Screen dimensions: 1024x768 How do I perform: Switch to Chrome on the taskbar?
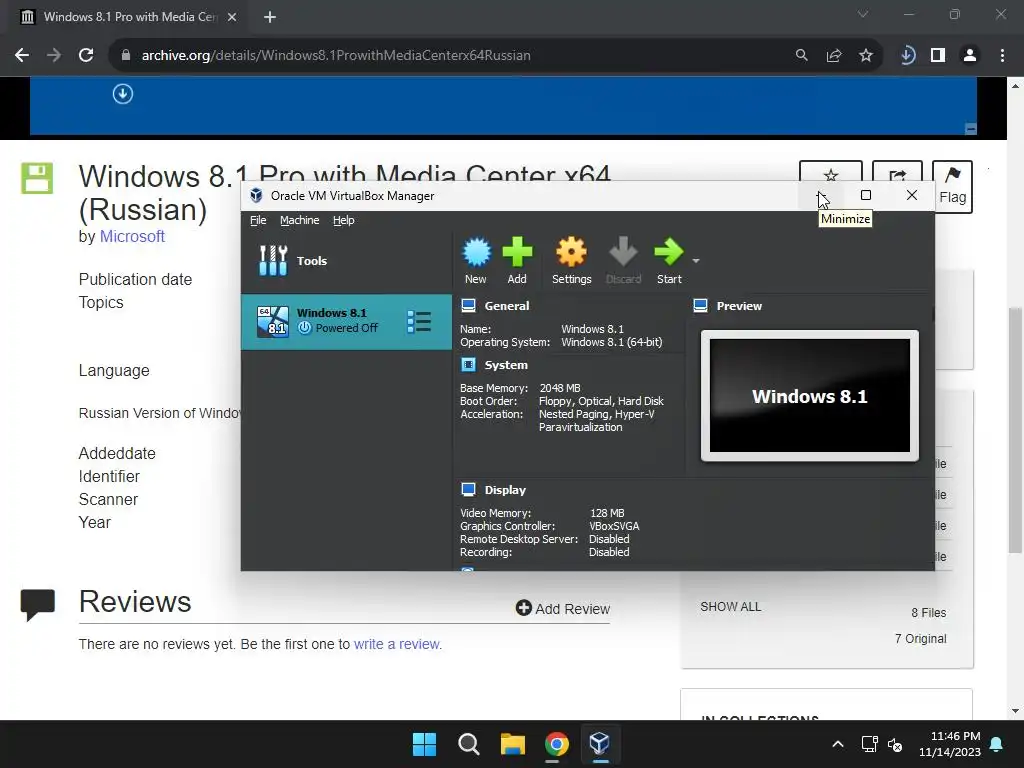[x=556, y=744]
